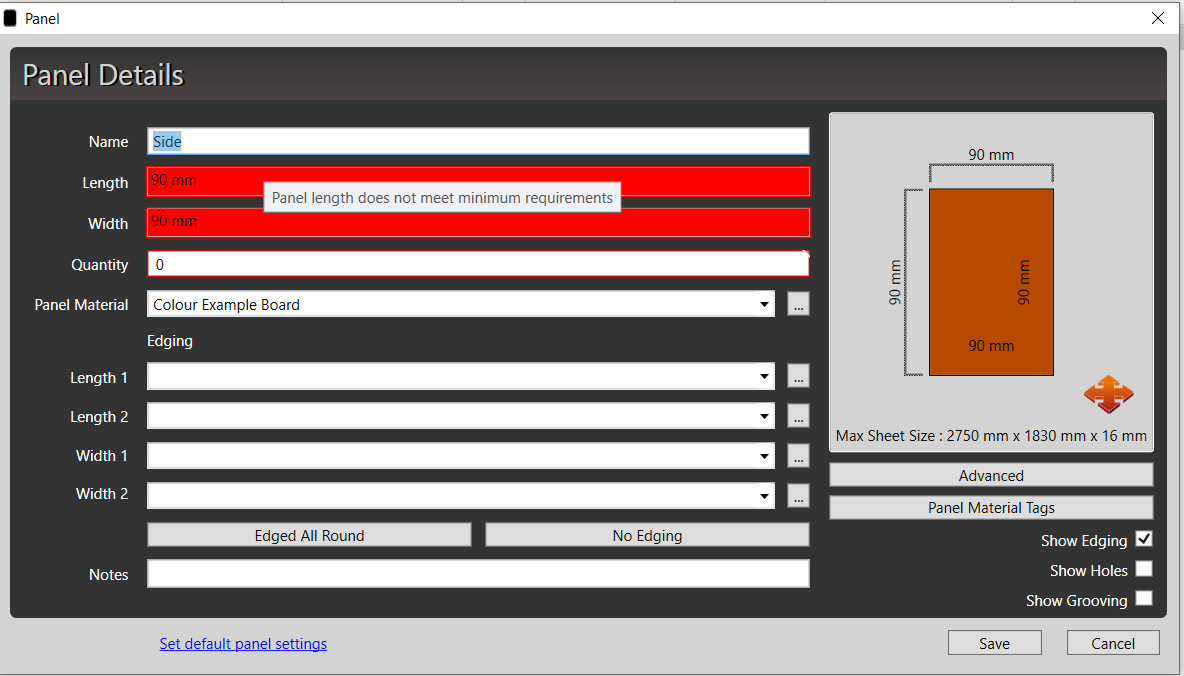Viewport: 1184px width, 676px height.
Task: Open the Panel Material browse ellipsis button
Action: click(x=798, y=304)
